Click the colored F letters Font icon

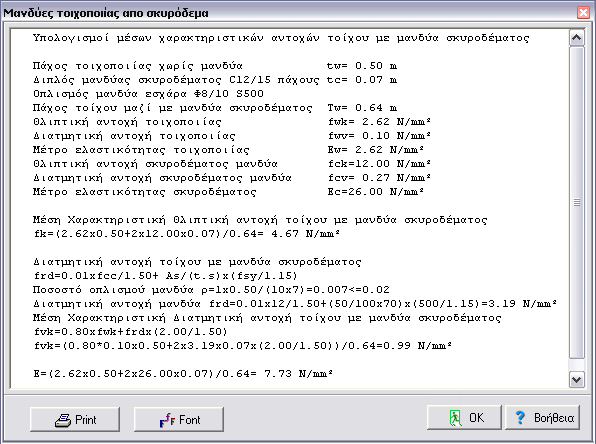point(167,420)
